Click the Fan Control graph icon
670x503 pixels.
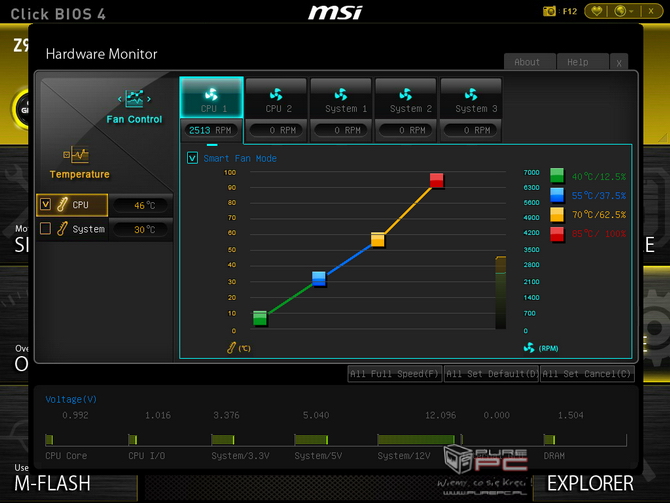(134, 99)
